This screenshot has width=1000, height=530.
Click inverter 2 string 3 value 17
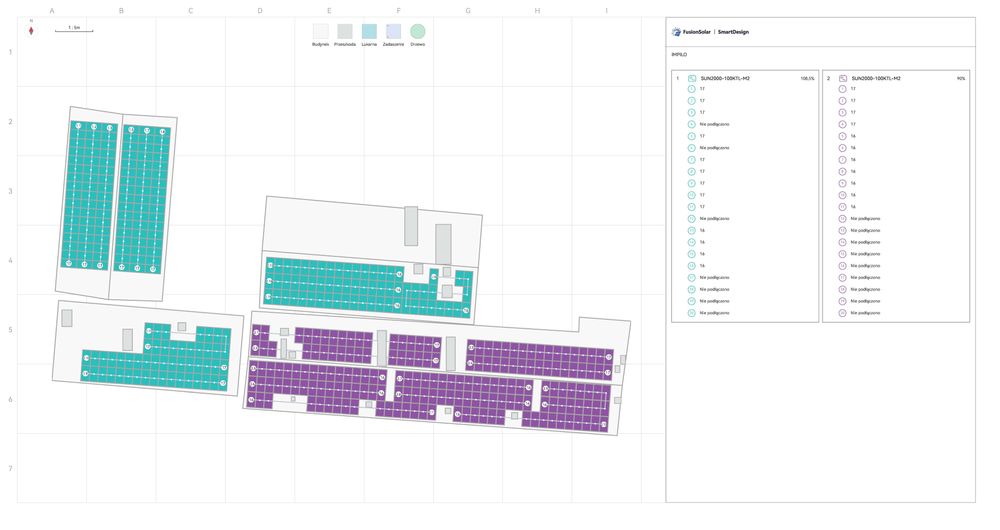pos(853,113)
